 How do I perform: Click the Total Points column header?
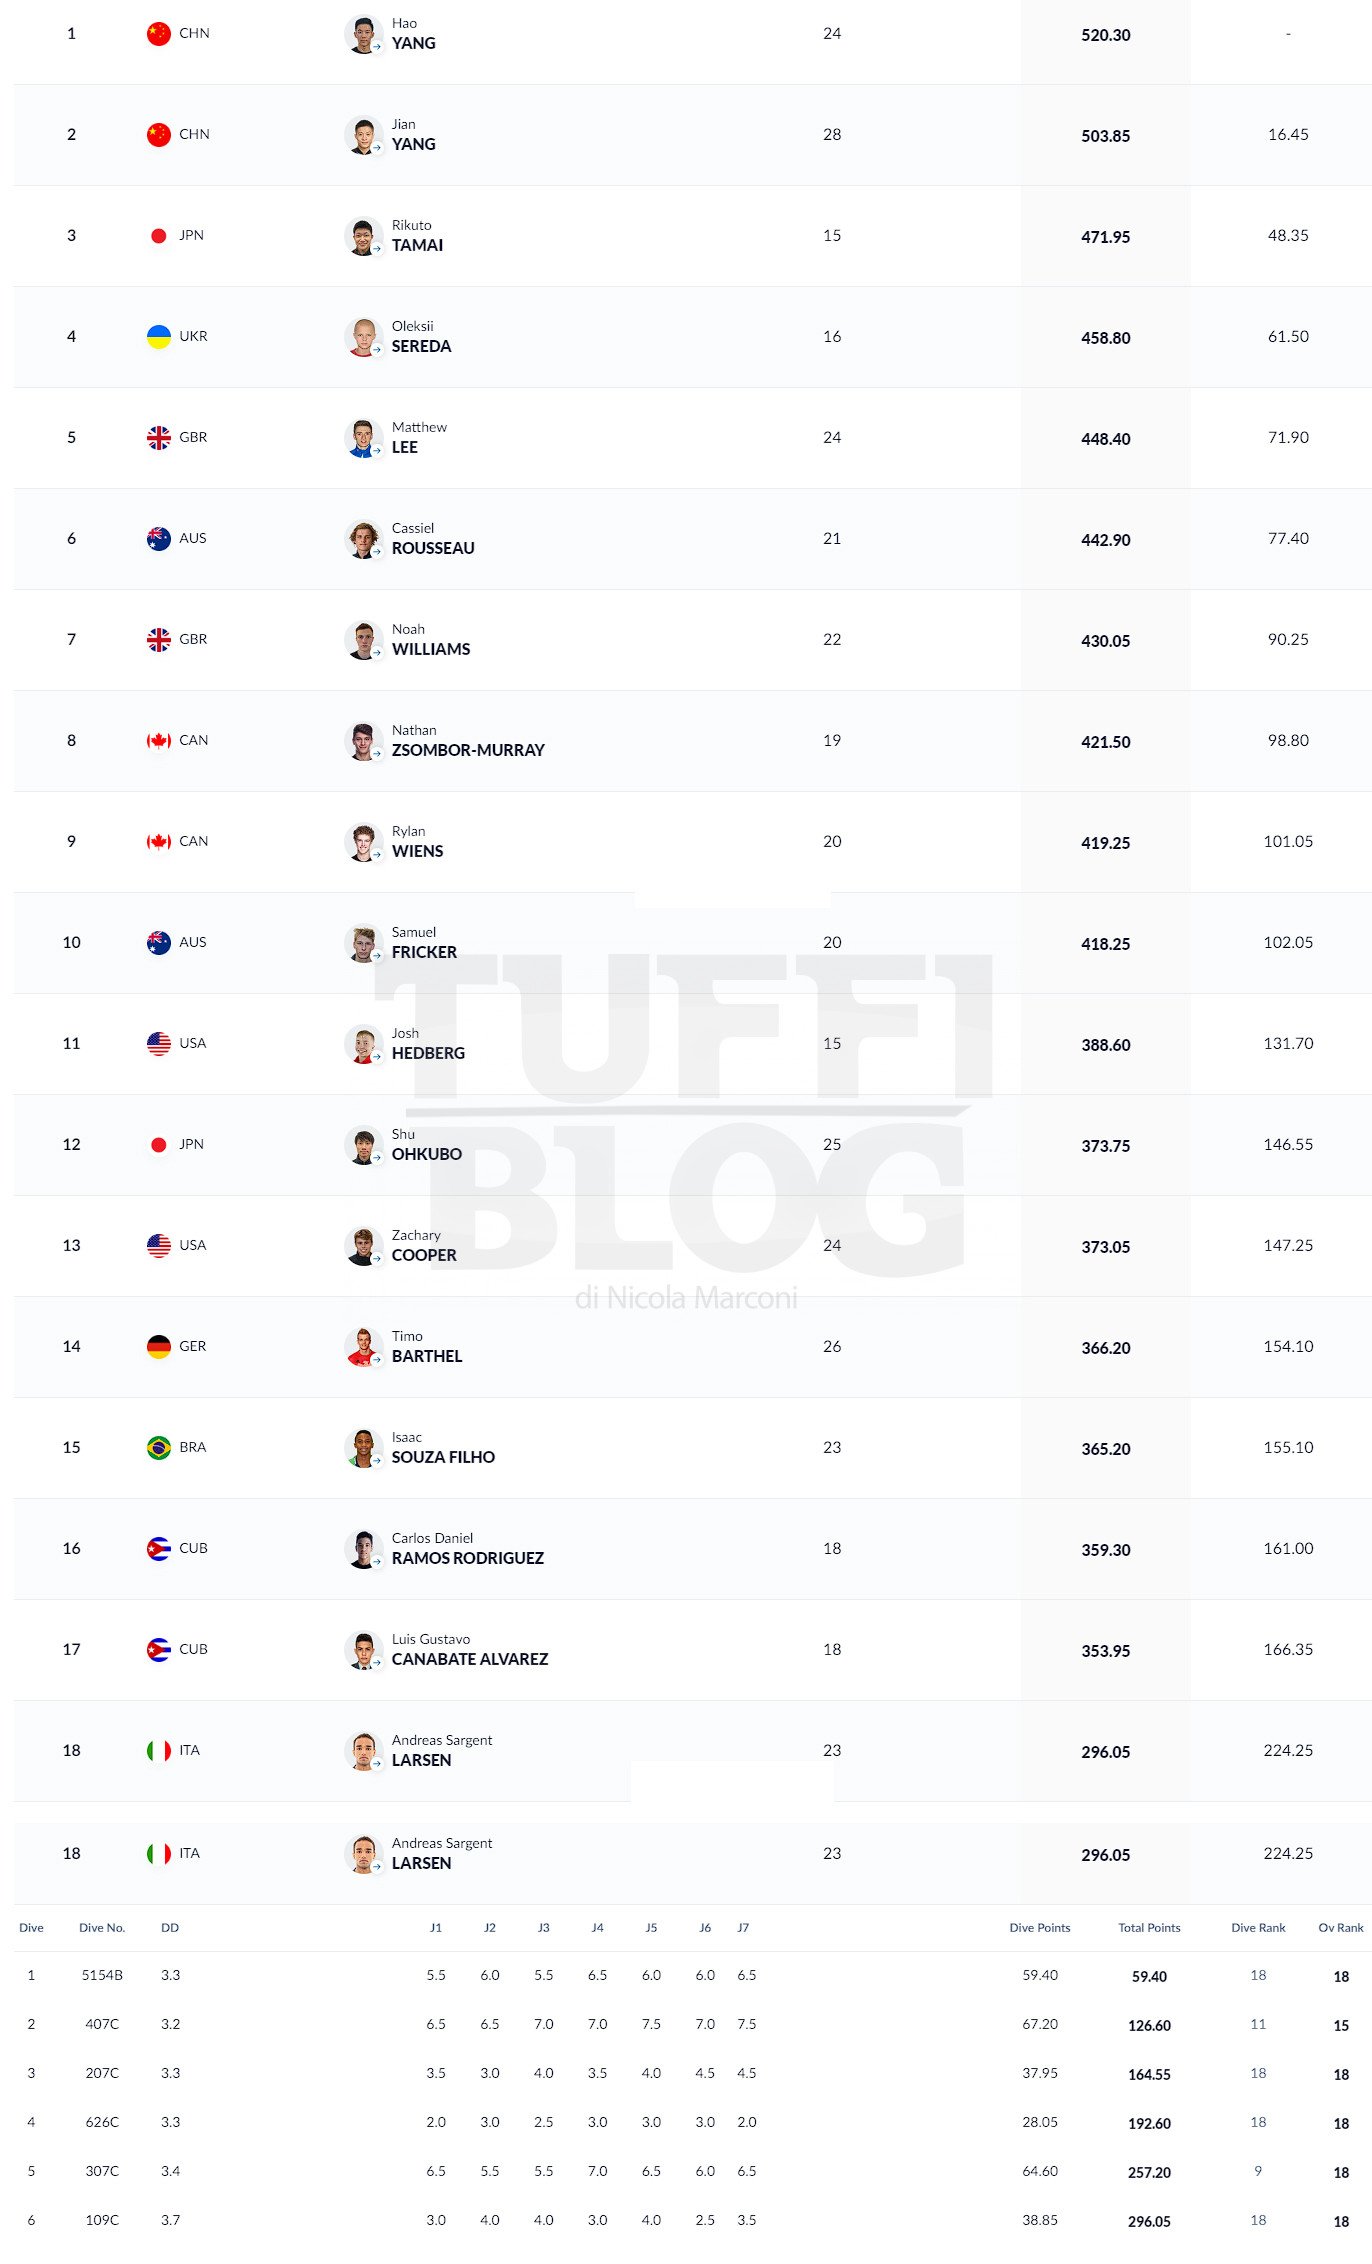[1149, 1928]
